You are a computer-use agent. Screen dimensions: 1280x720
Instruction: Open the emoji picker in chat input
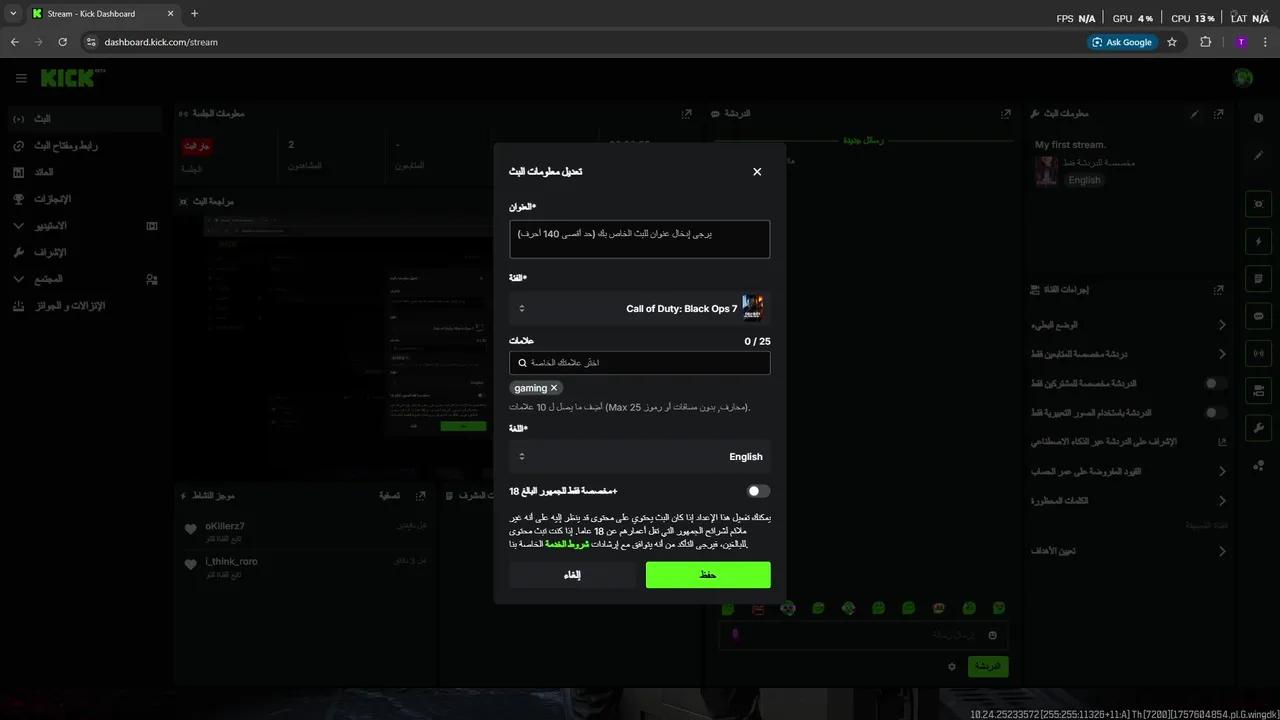tap(992, 635)
